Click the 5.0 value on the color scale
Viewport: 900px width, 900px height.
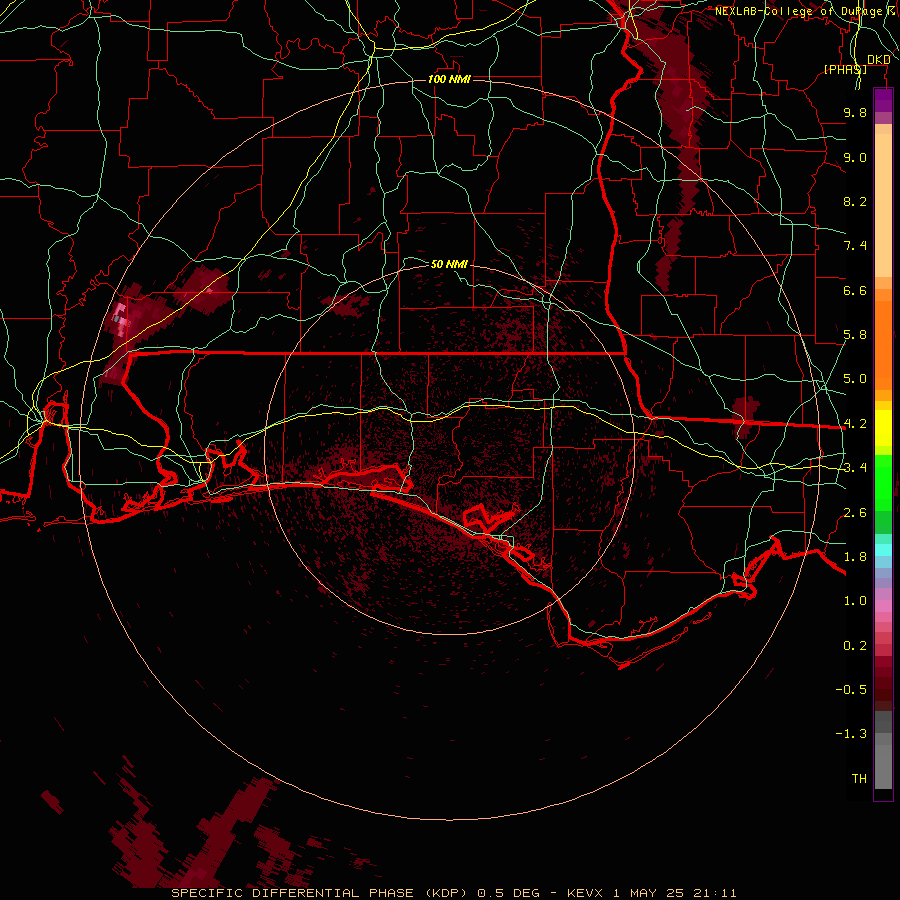tap(855, 379)
